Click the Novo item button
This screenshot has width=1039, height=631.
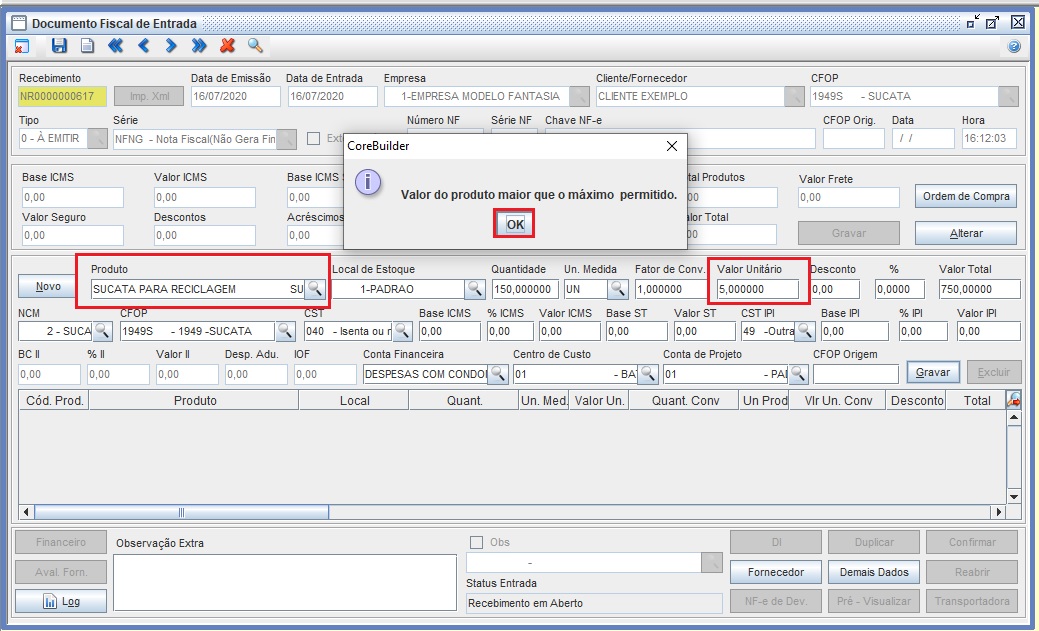point(48,286)
